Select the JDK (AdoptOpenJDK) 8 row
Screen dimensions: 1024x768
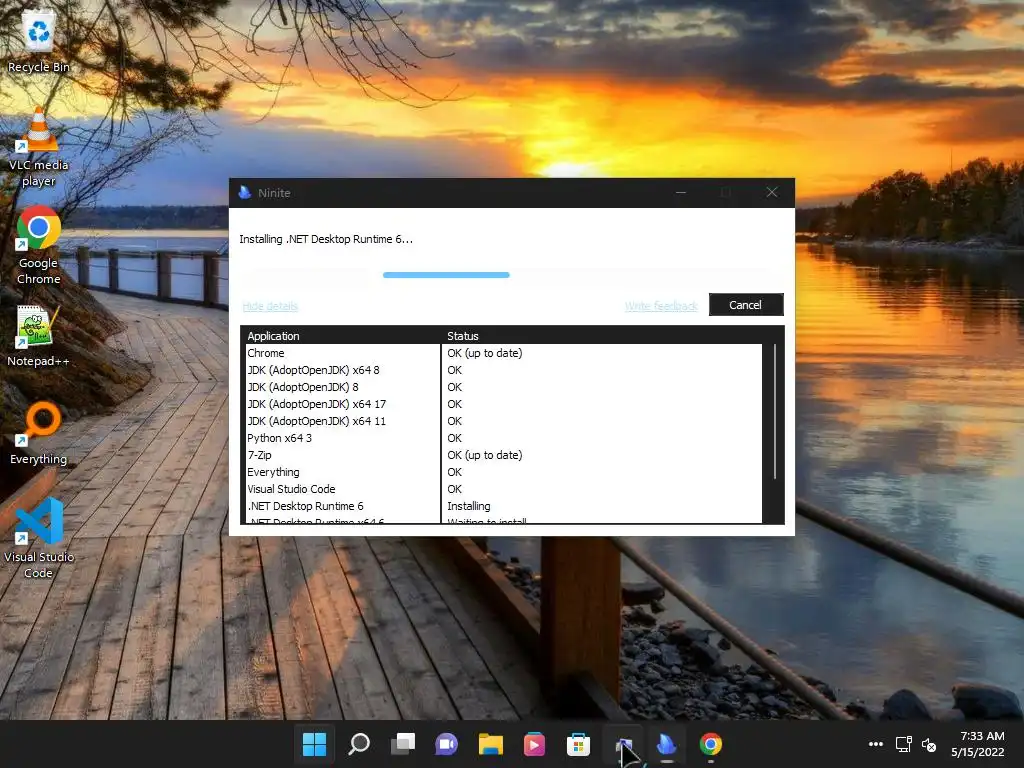[504, 387]
